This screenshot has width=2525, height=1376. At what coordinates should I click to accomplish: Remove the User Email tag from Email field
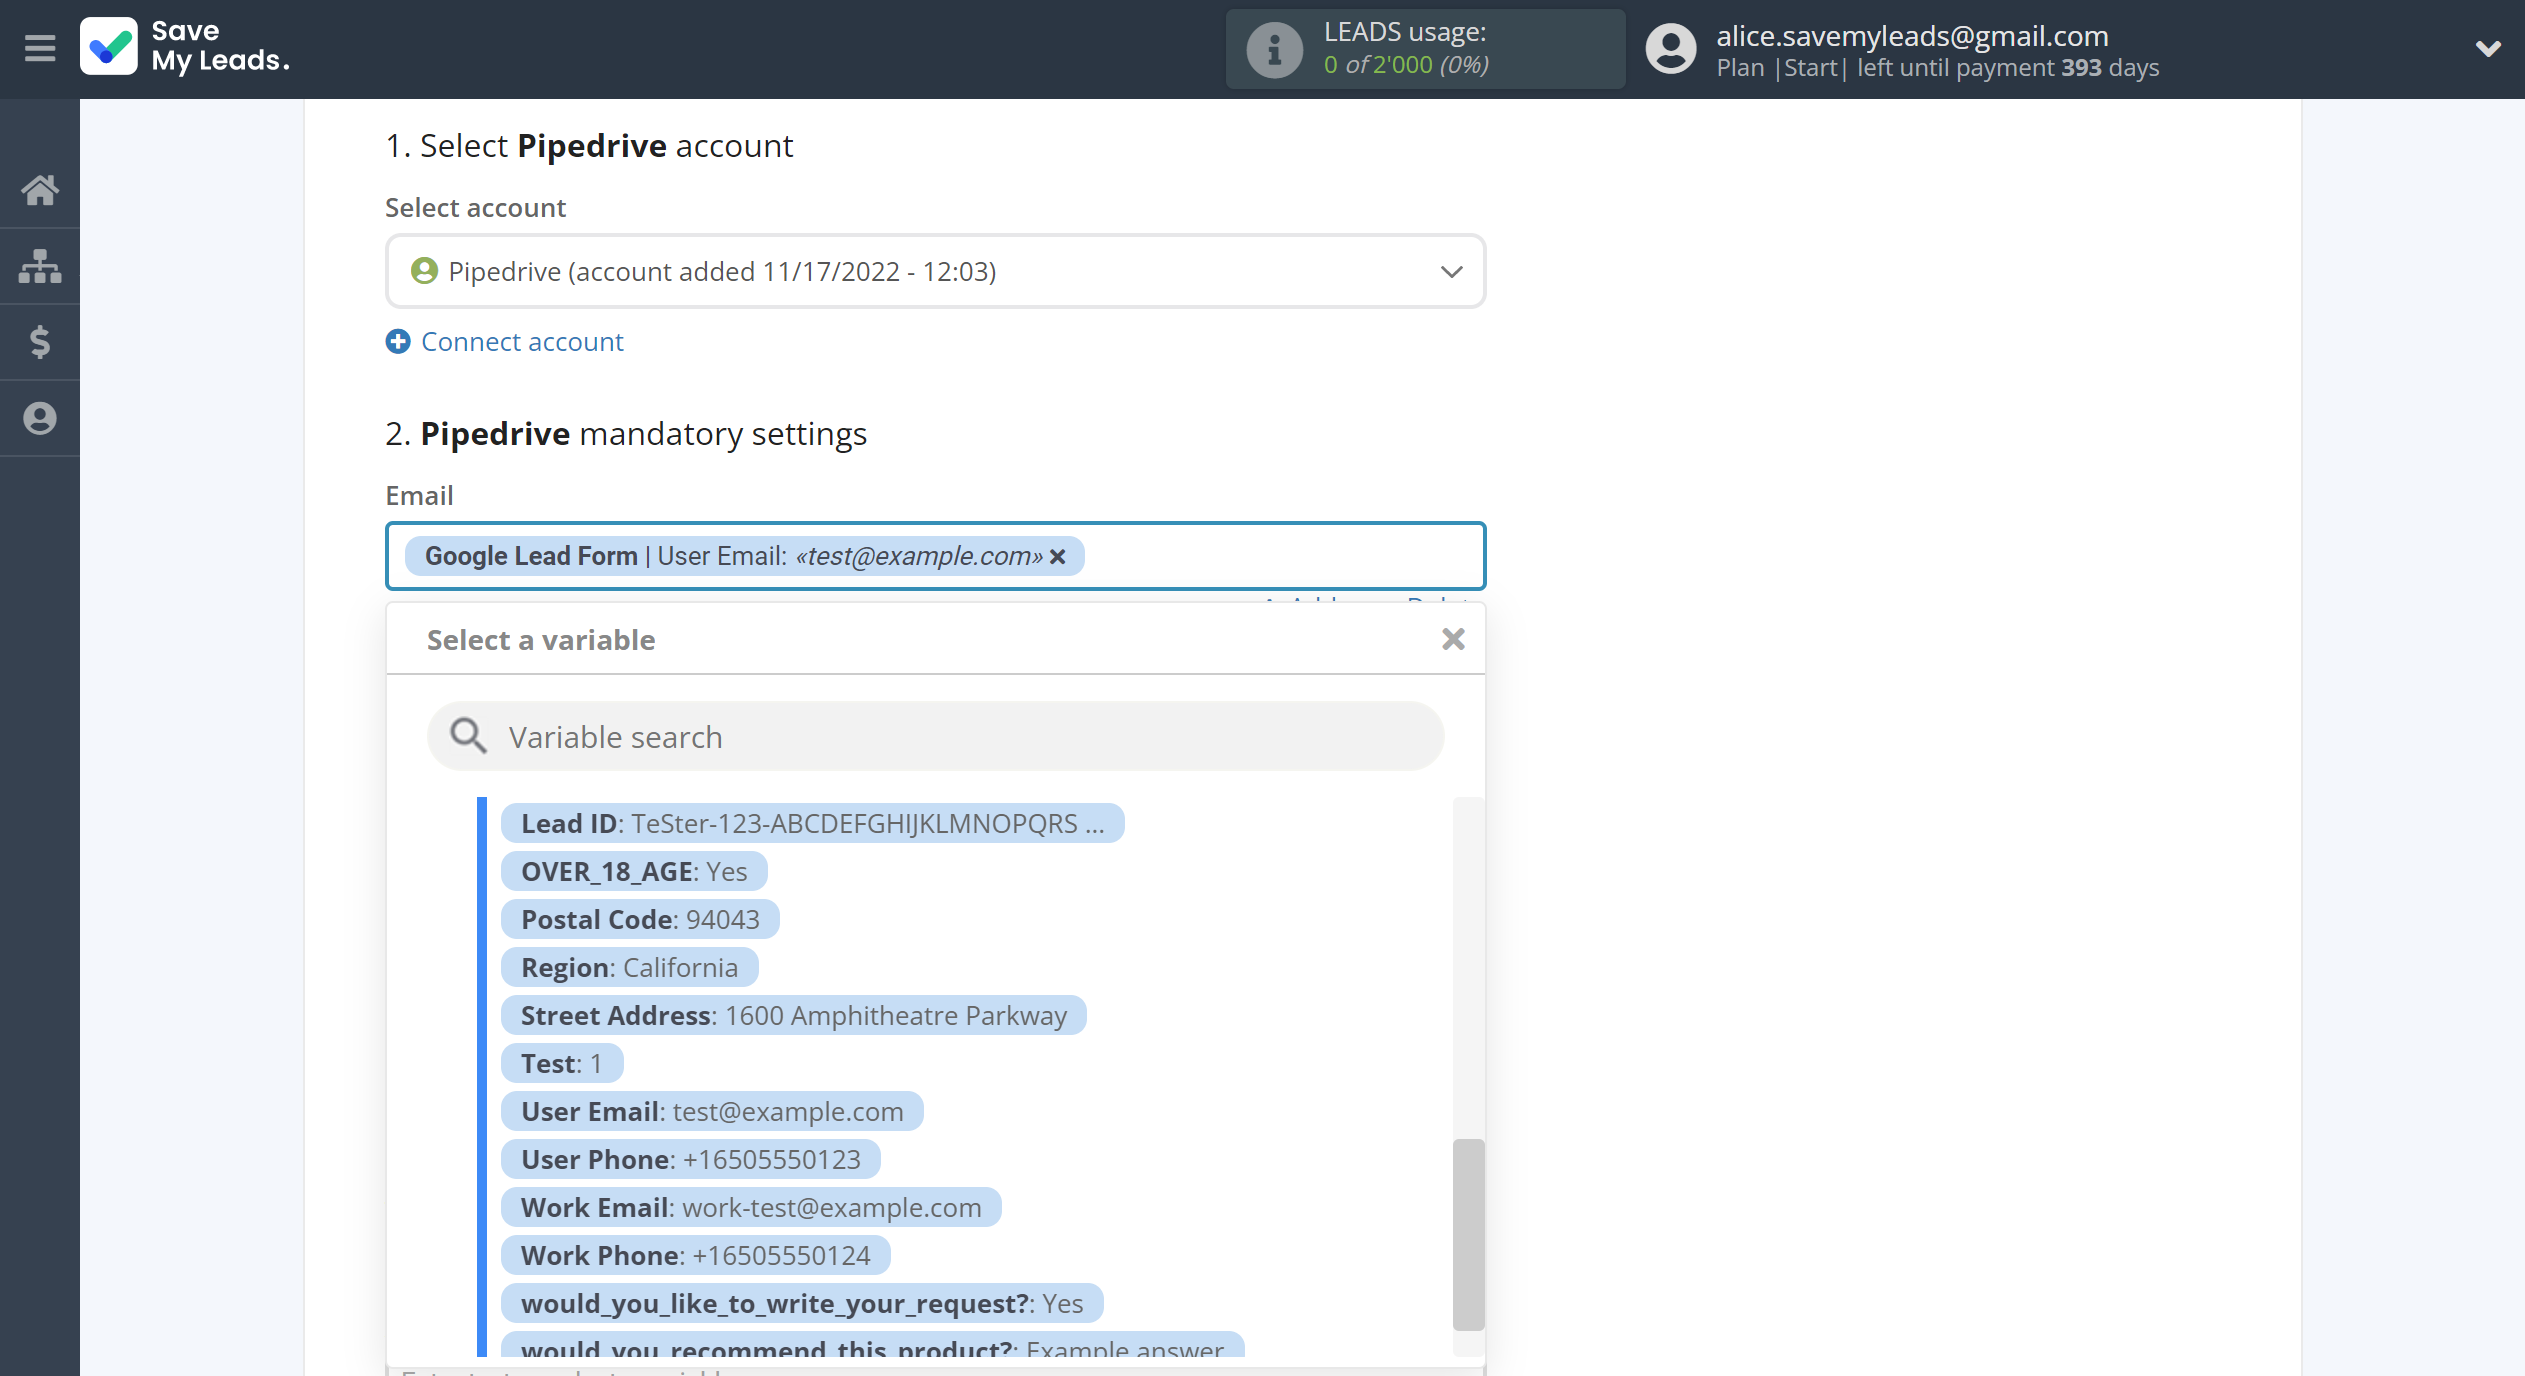(1058, 556)
